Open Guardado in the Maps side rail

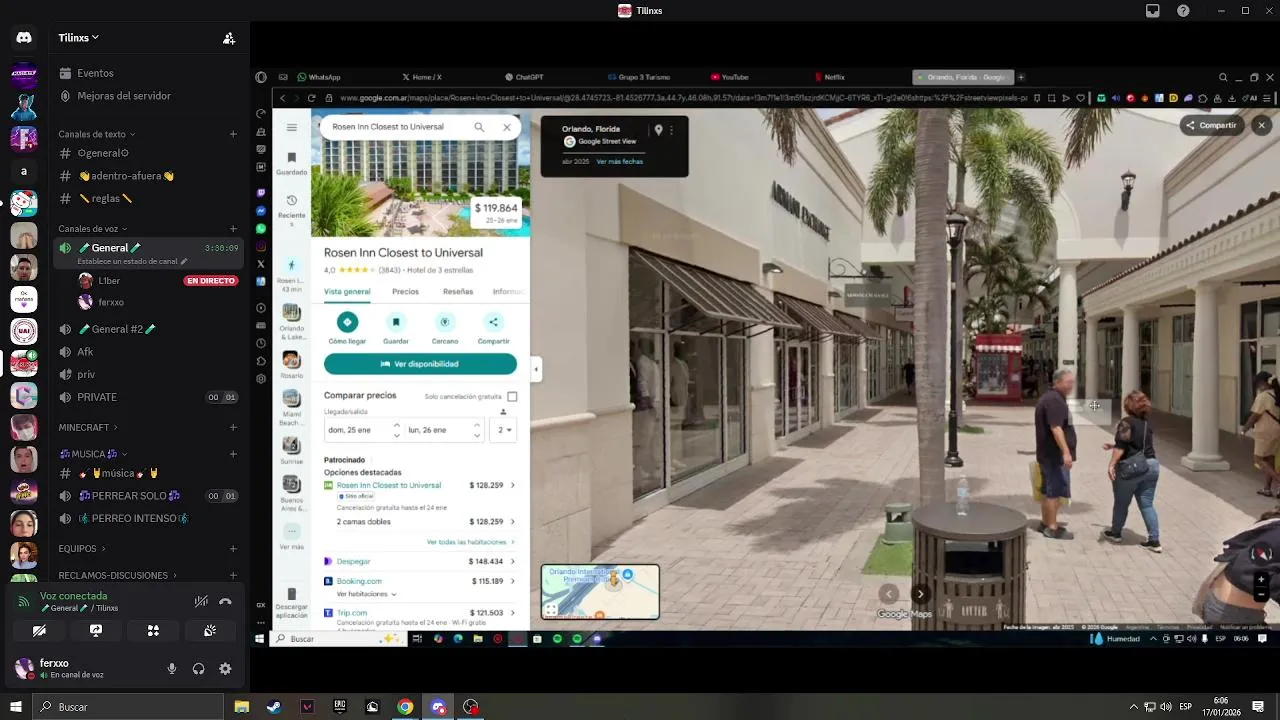[291, 164]
